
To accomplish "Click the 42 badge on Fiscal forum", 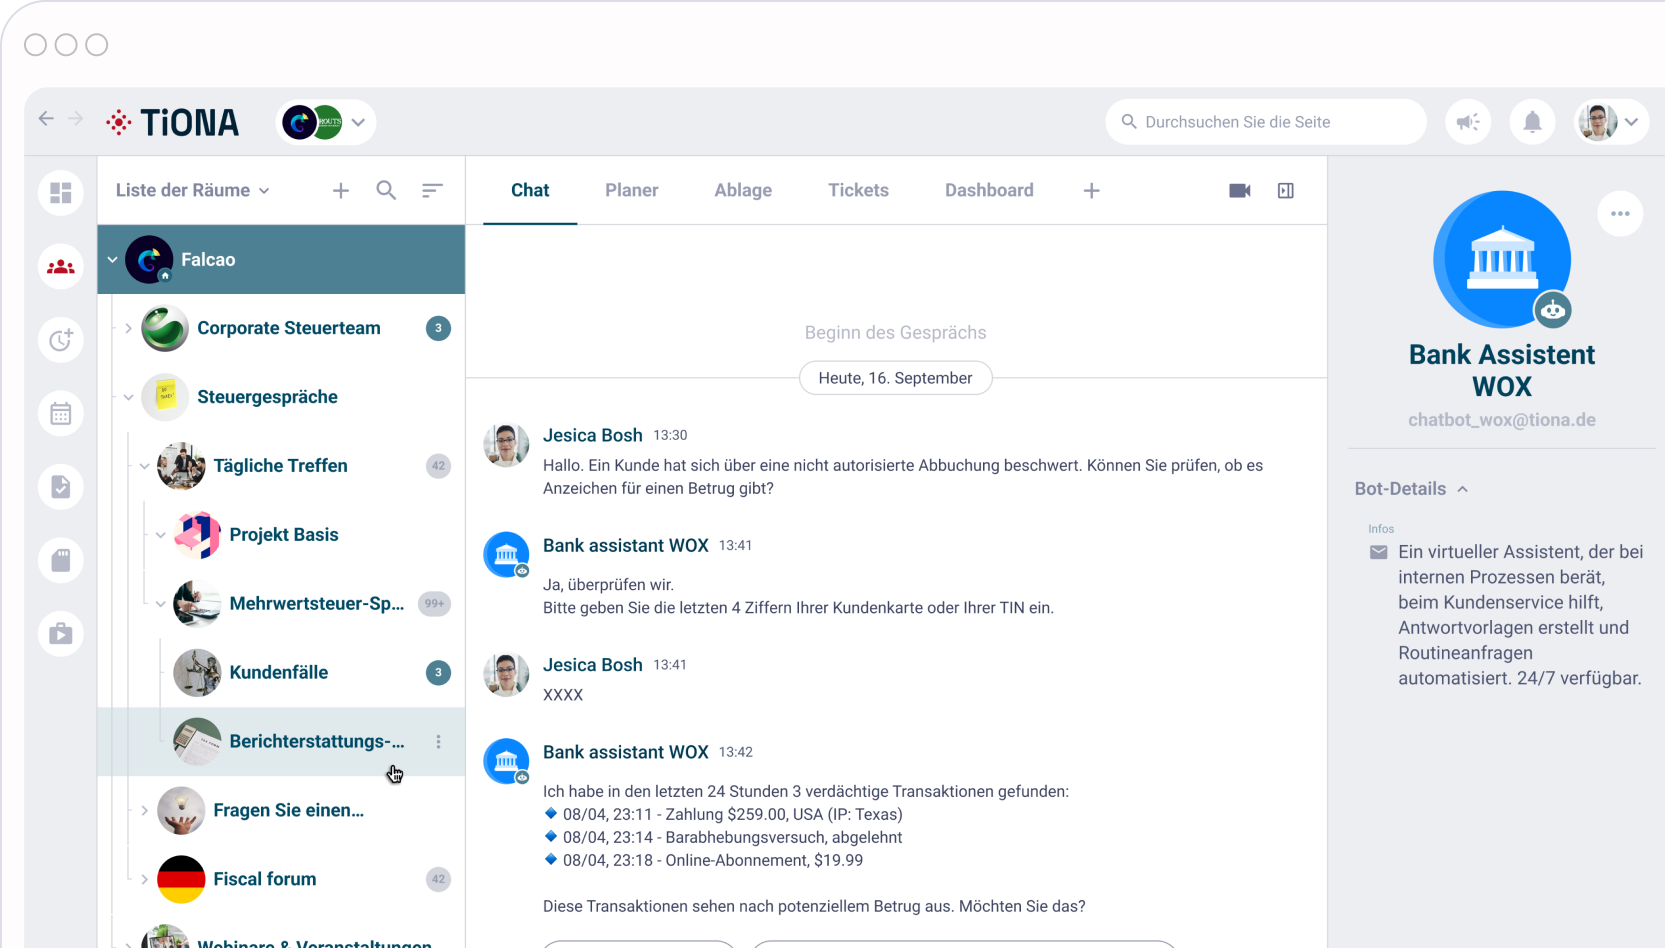I will 438,879.
